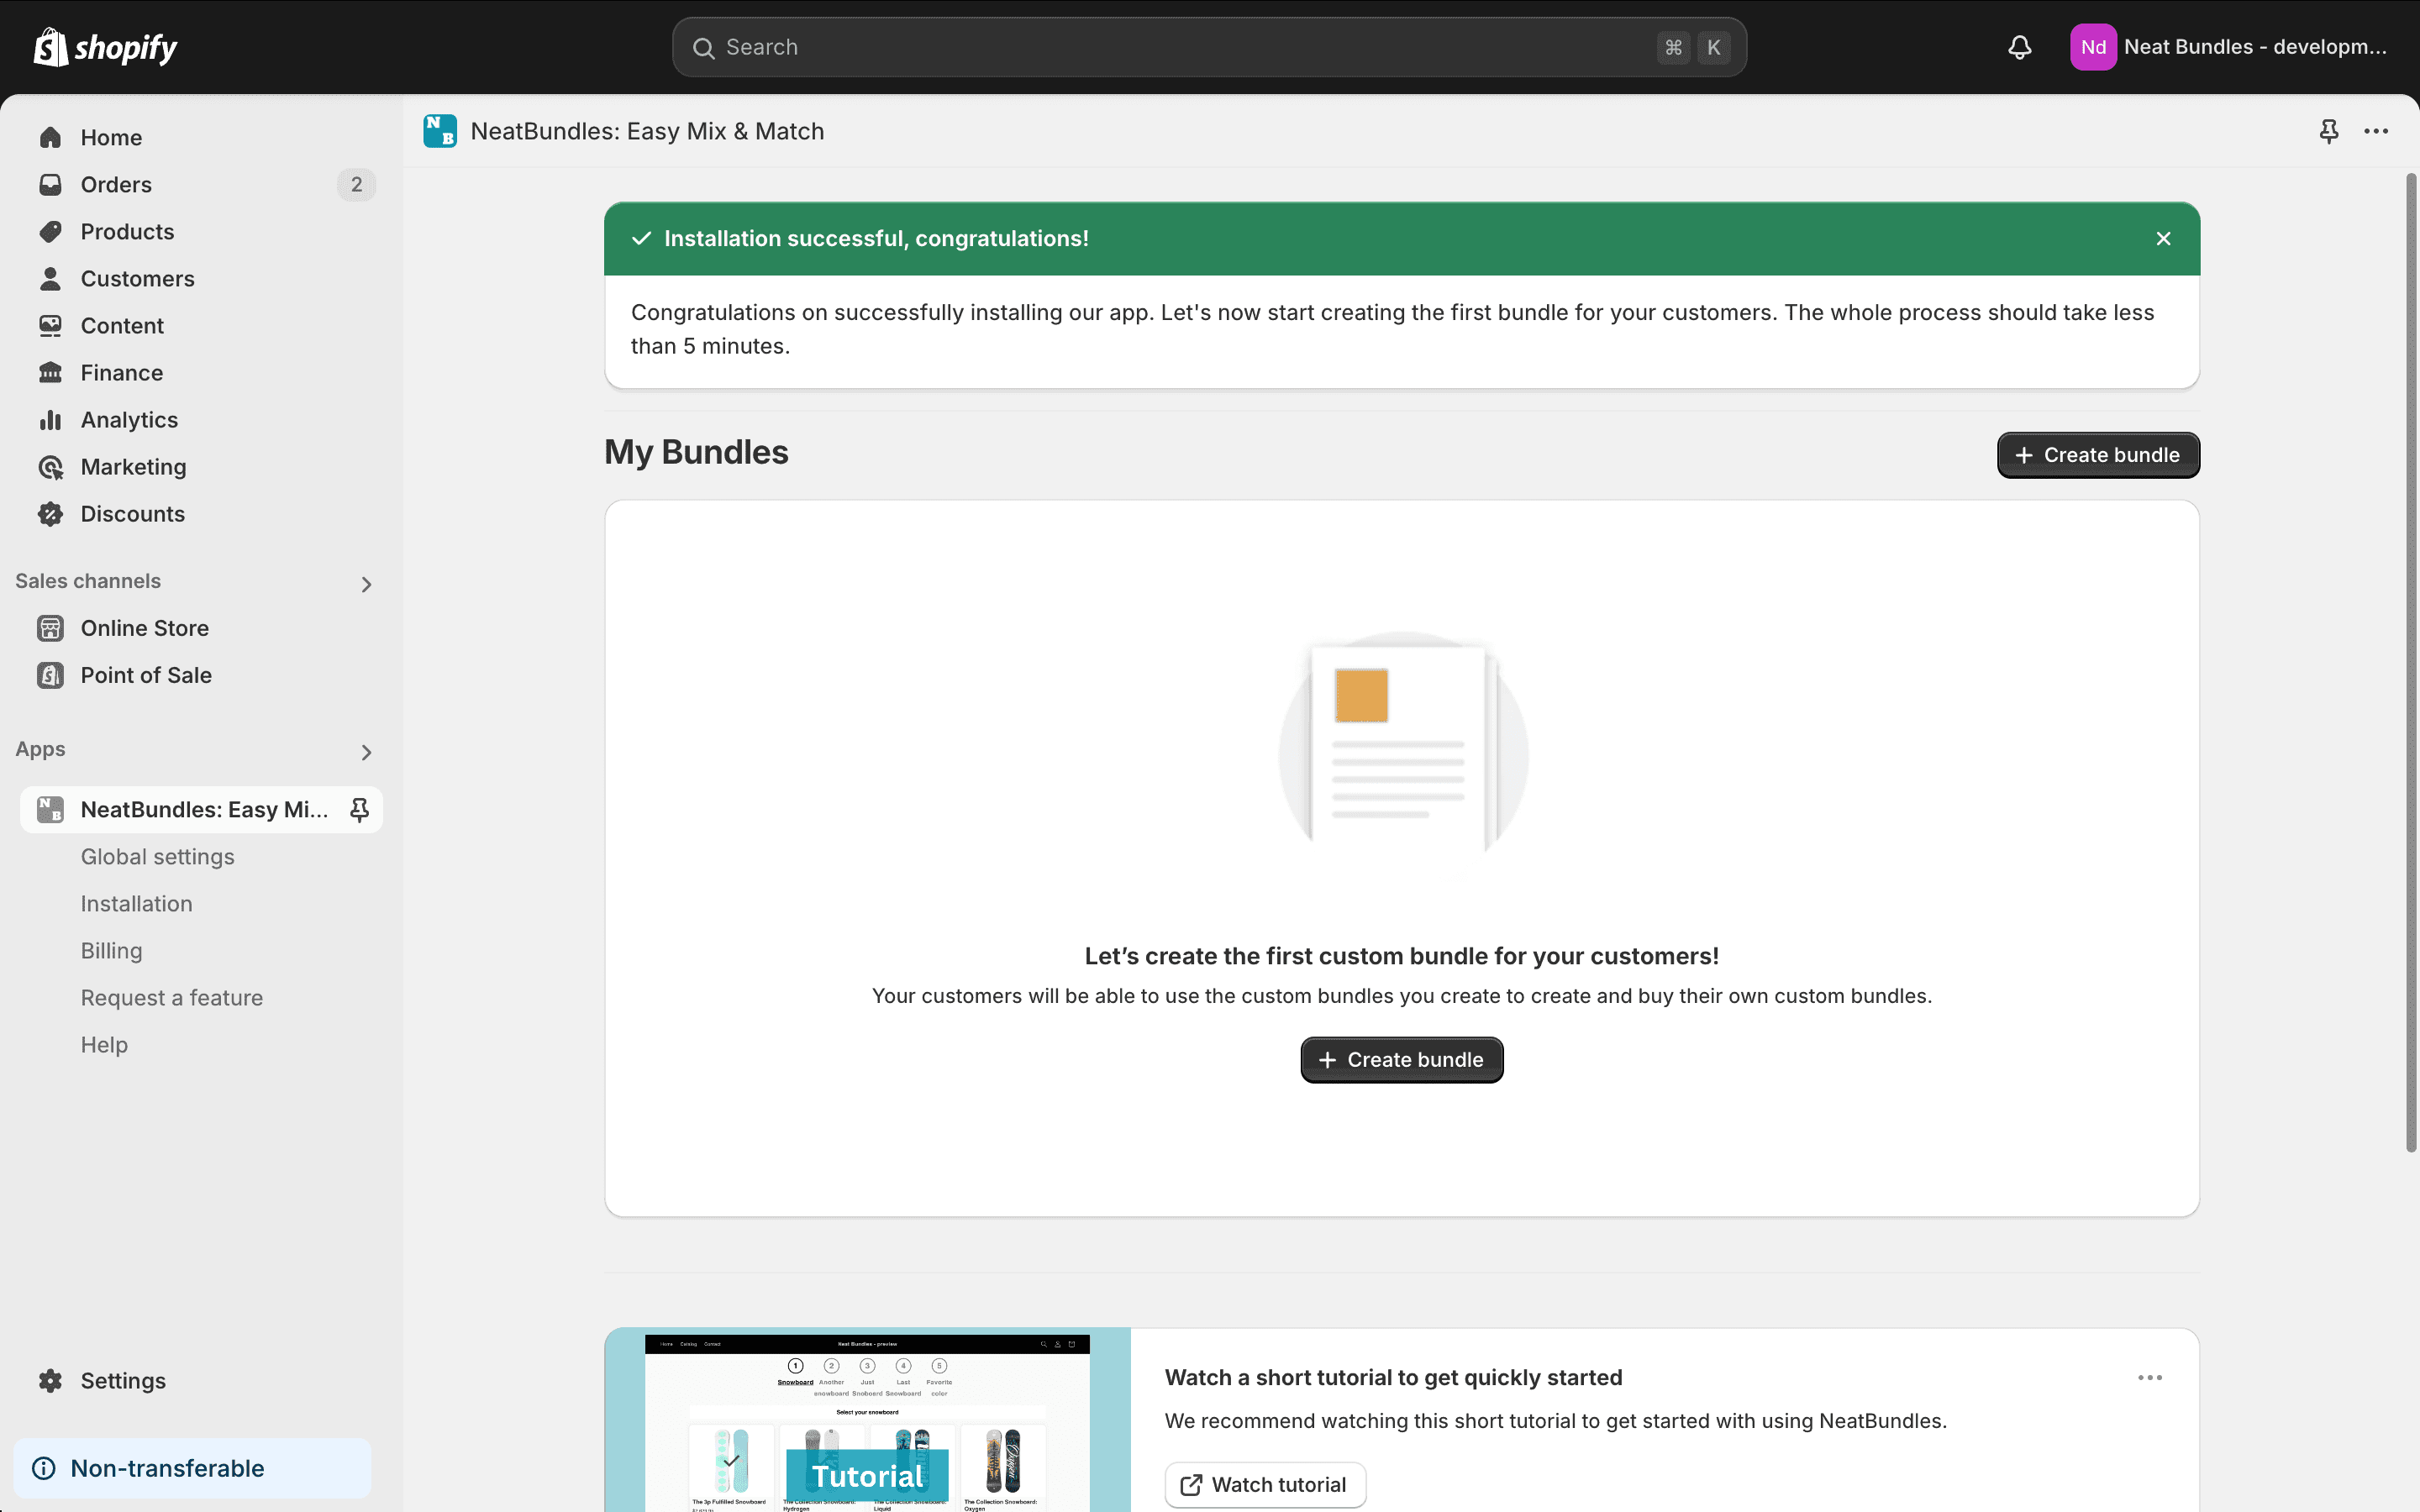
Task: Click the Discounts badge icon
Action: pyautogui.click(x=50, y=513)
